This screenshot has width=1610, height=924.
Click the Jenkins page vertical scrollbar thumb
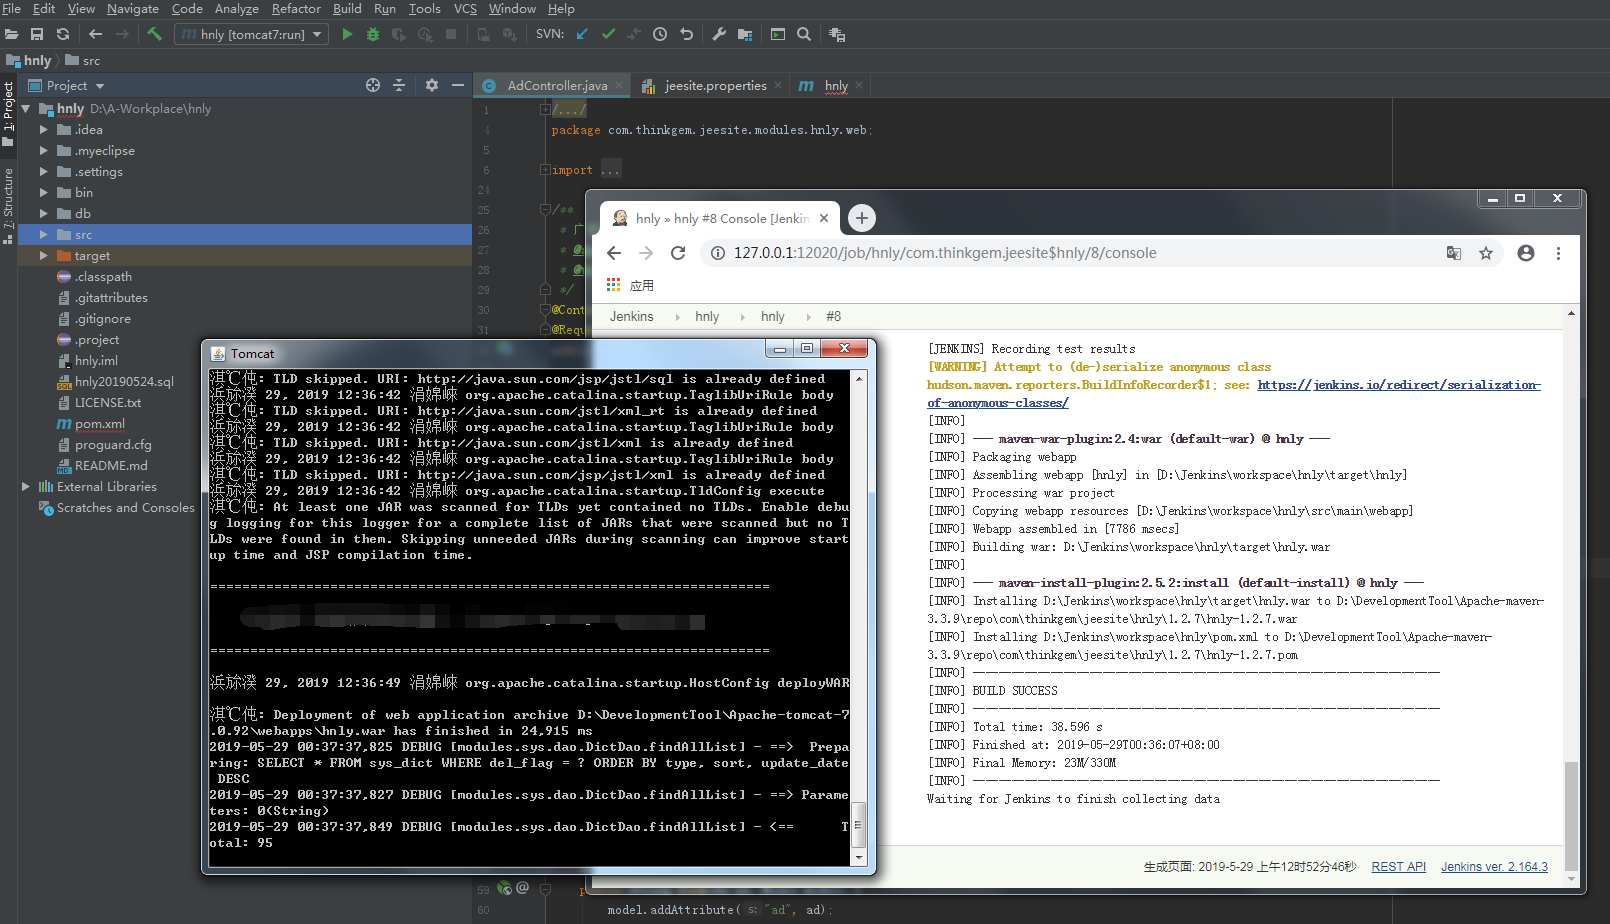[1571, 815]
